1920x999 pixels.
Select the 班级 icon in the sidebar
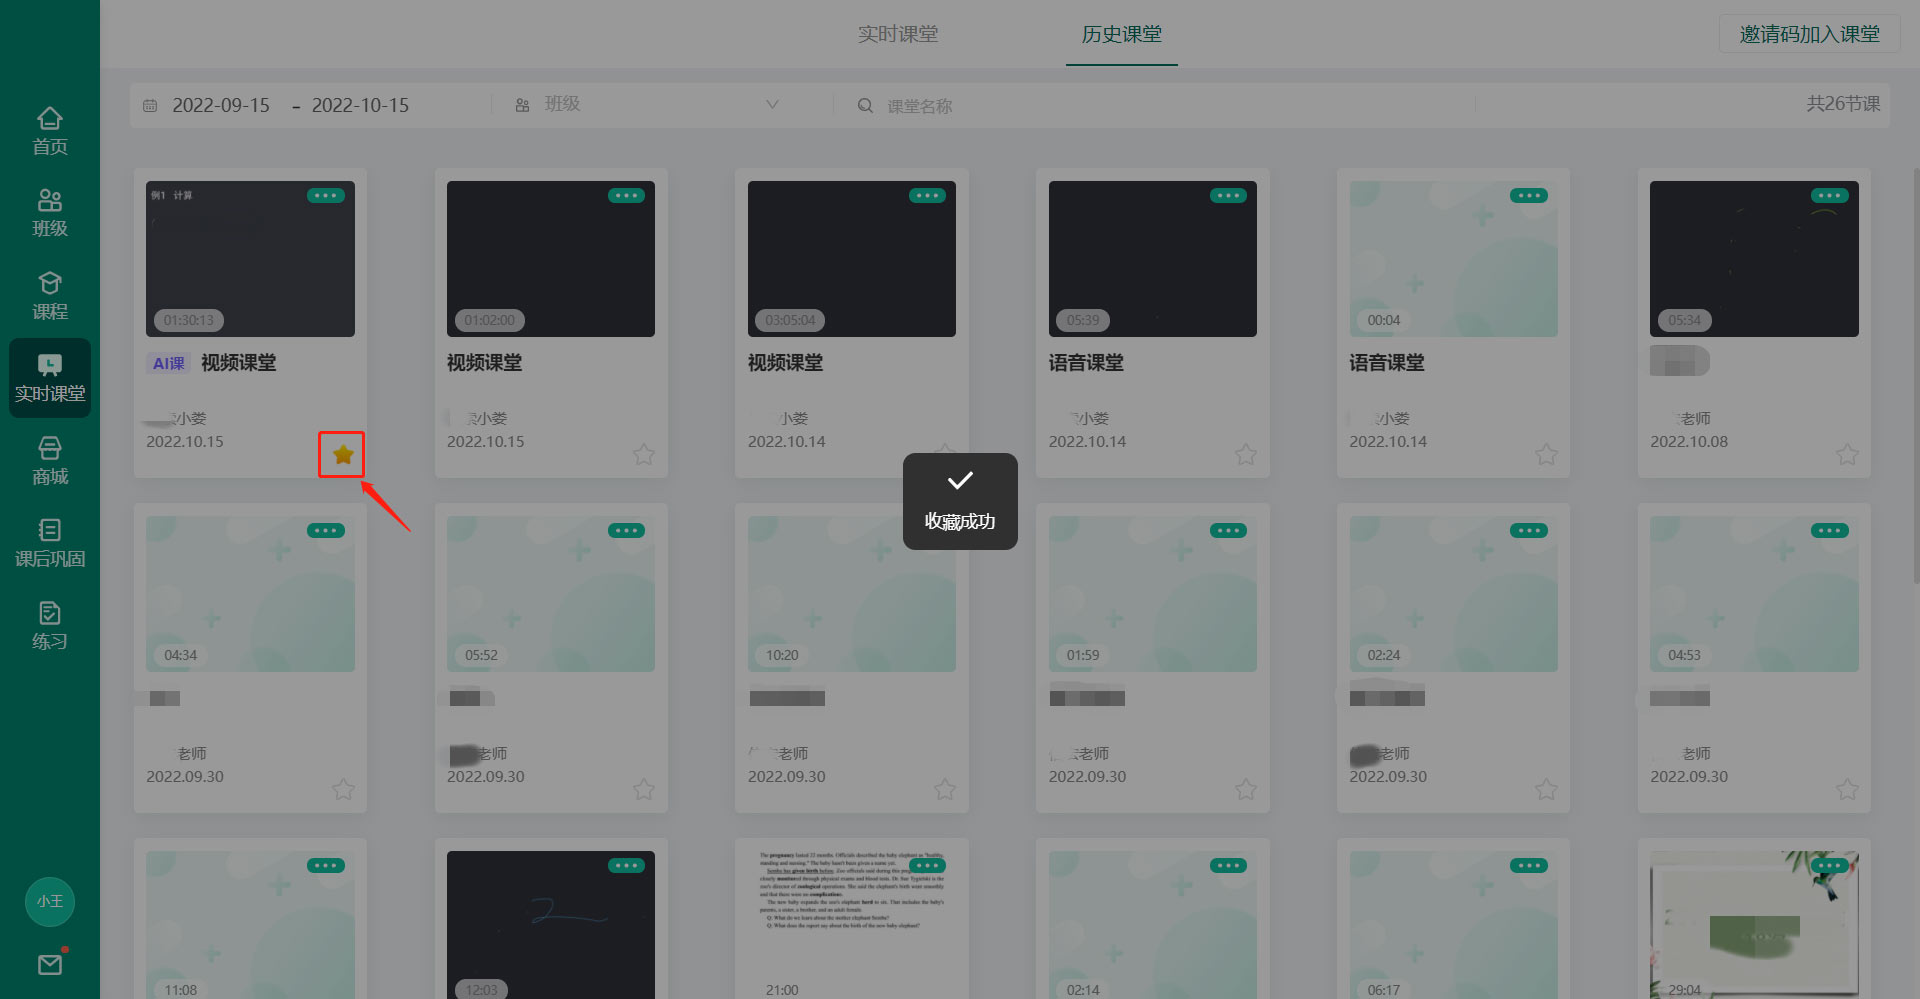49,210
